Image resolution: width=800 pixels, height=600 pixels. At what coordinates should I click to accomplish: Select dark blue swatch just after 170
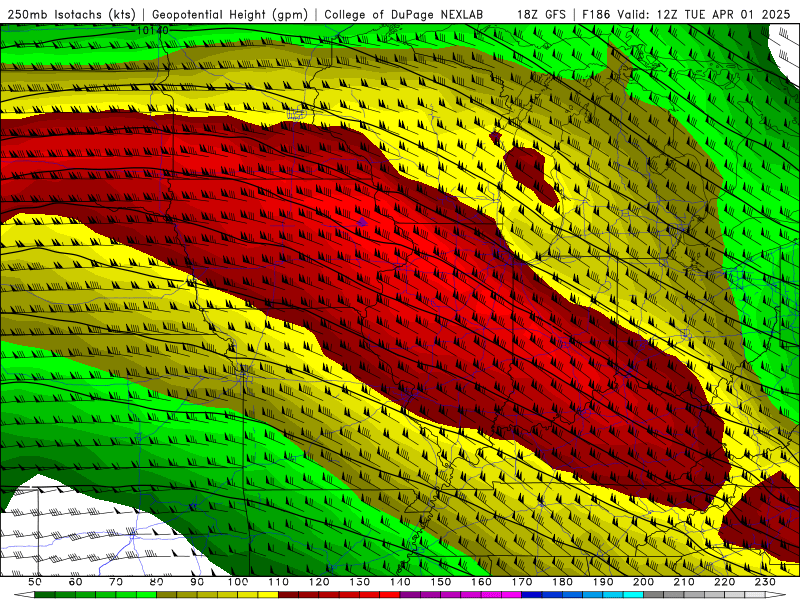[532, 595]
